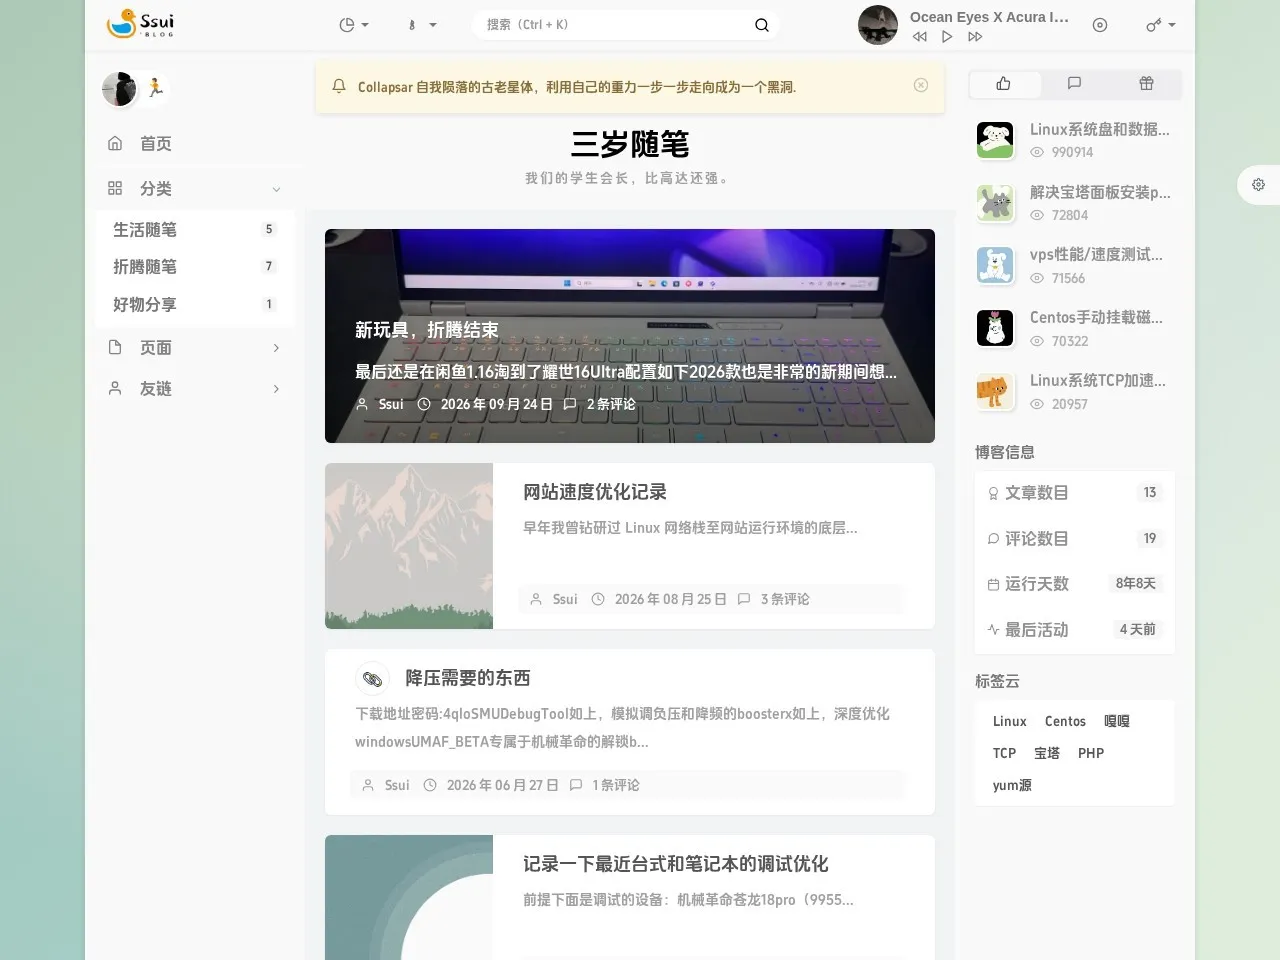Skip to the previous music track
The image size is (1280, 960).
[x=919, y=37]
